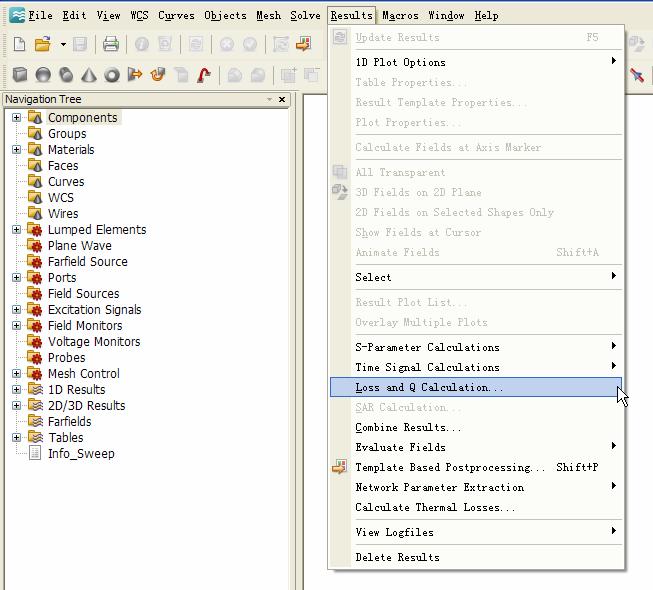The height and width of the screenshot is (590, 653).
Task: Click the Template Based Postprocessing menu icon
Action: coord(339,467)
